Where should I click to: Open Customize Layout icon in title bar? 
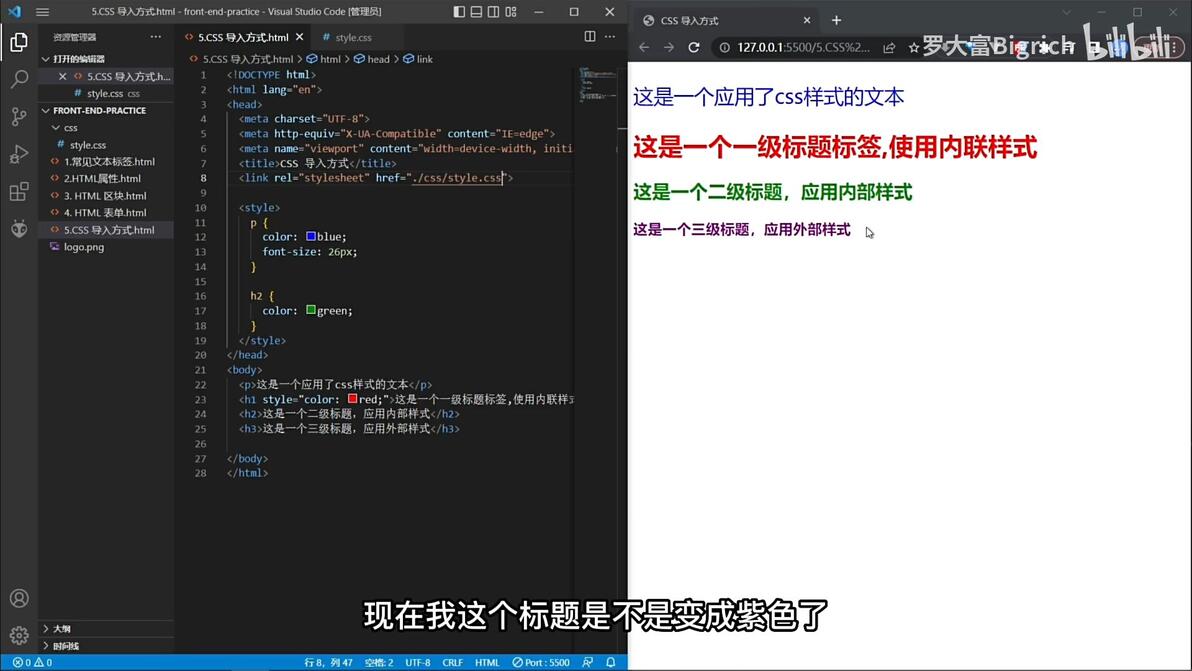point(512,11)
